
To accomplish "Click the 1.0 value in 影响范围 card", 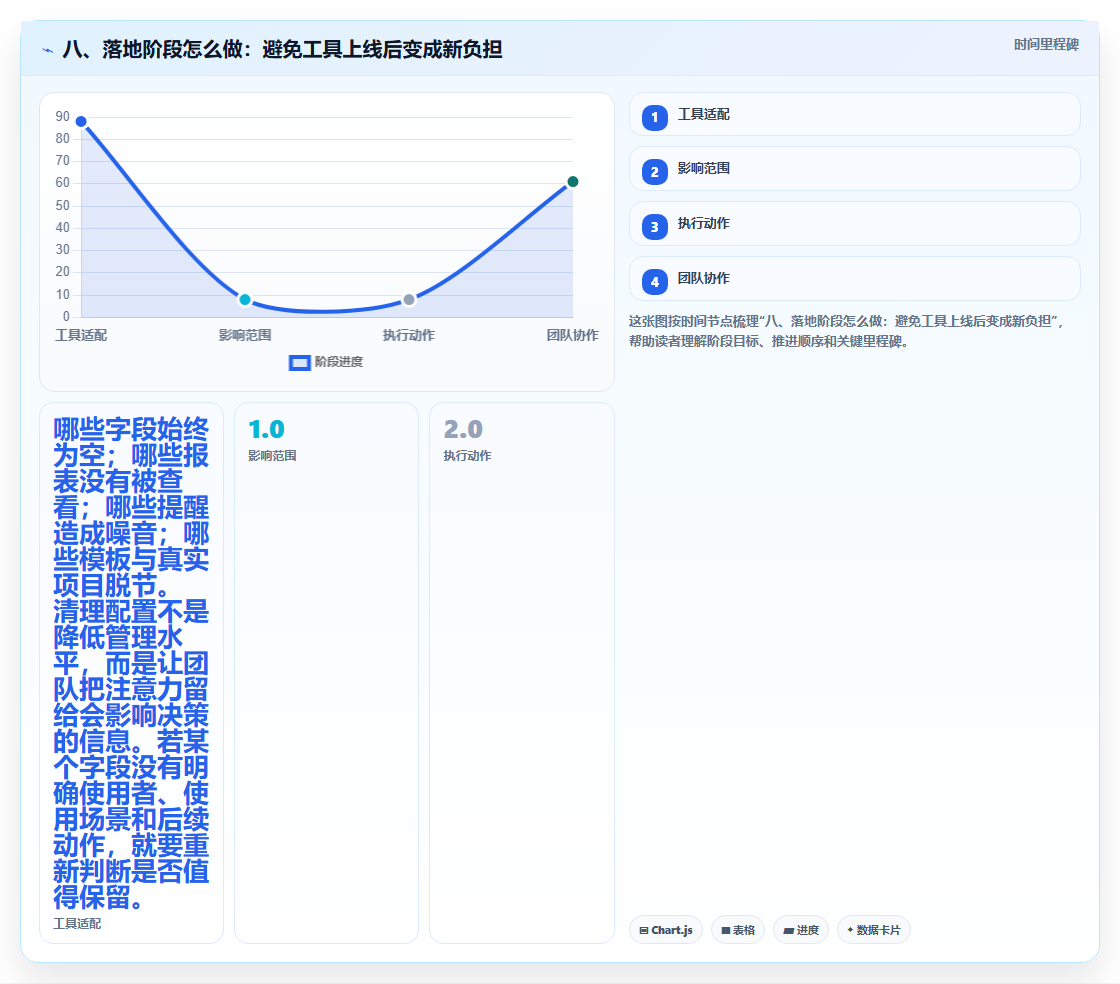I will click(x=266, y=429).
